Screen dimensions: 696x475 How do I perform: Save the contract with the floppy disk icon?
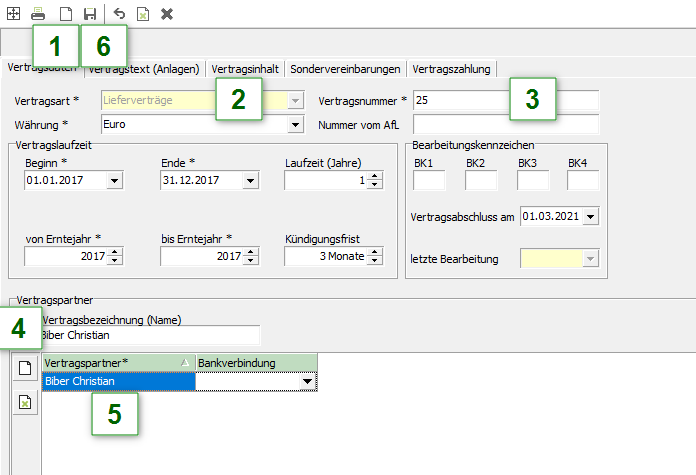(90, 14)
